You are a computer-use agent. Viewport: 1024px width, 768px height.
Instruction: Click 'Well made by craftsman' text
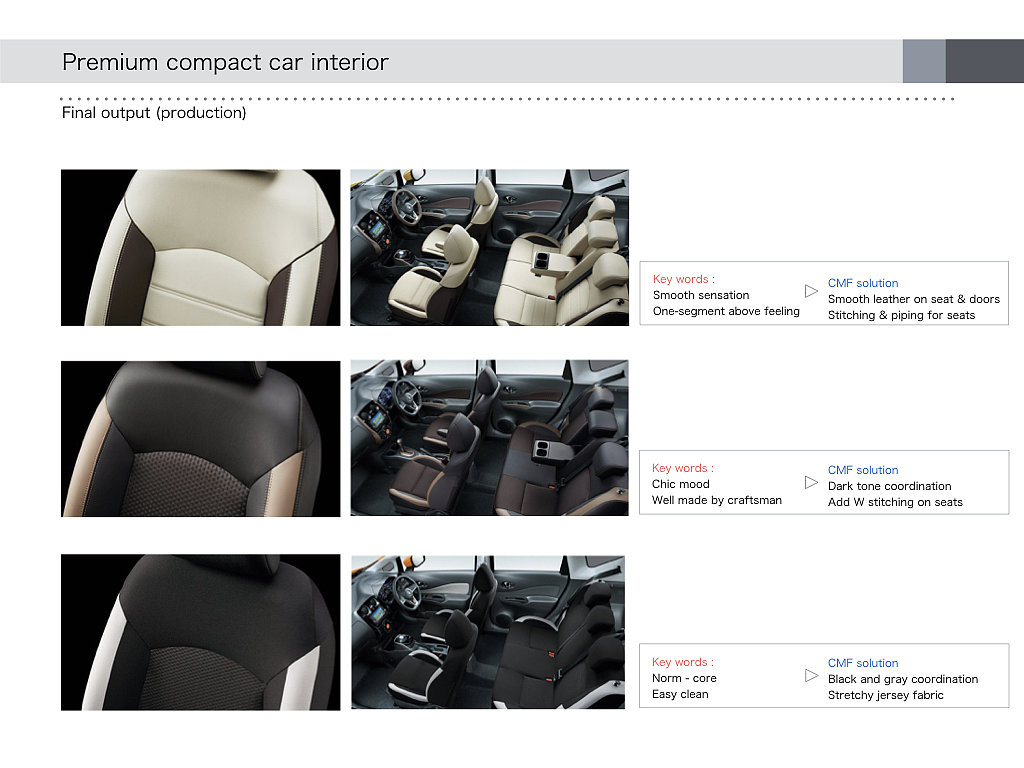[x=716, y=500]
